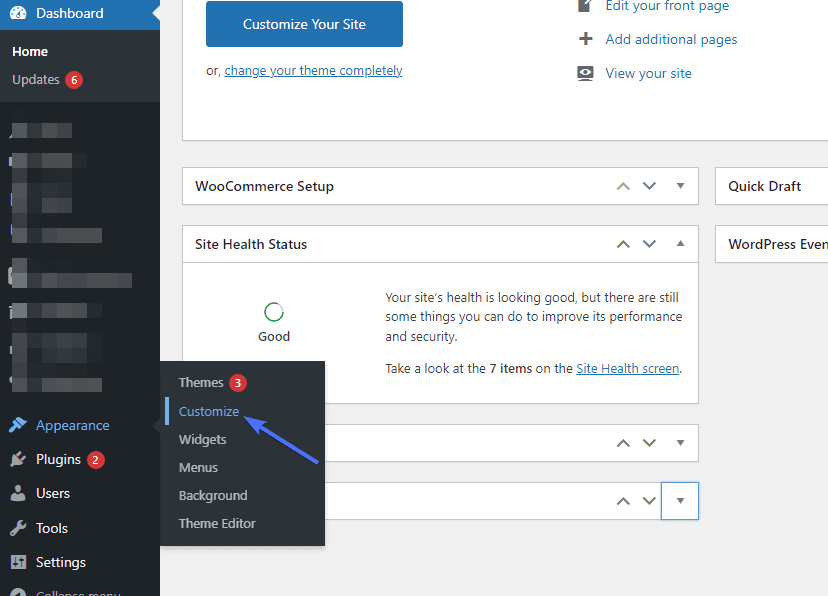Toggle the unnamed panel below Site Health
The image size is (828, 596).
(x=680, y=443)
